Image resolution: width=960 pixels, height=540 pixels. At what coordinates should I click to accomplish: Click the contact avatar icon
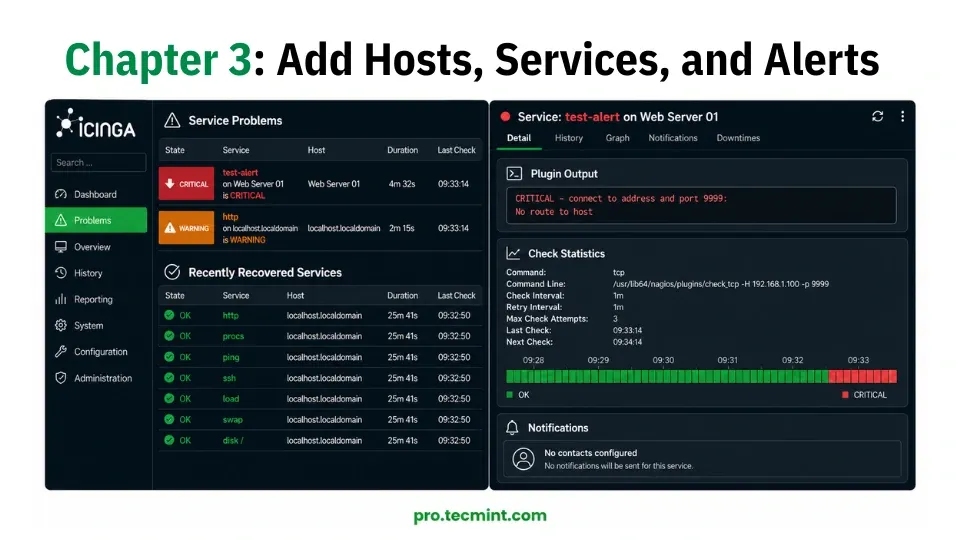(523, 459)
